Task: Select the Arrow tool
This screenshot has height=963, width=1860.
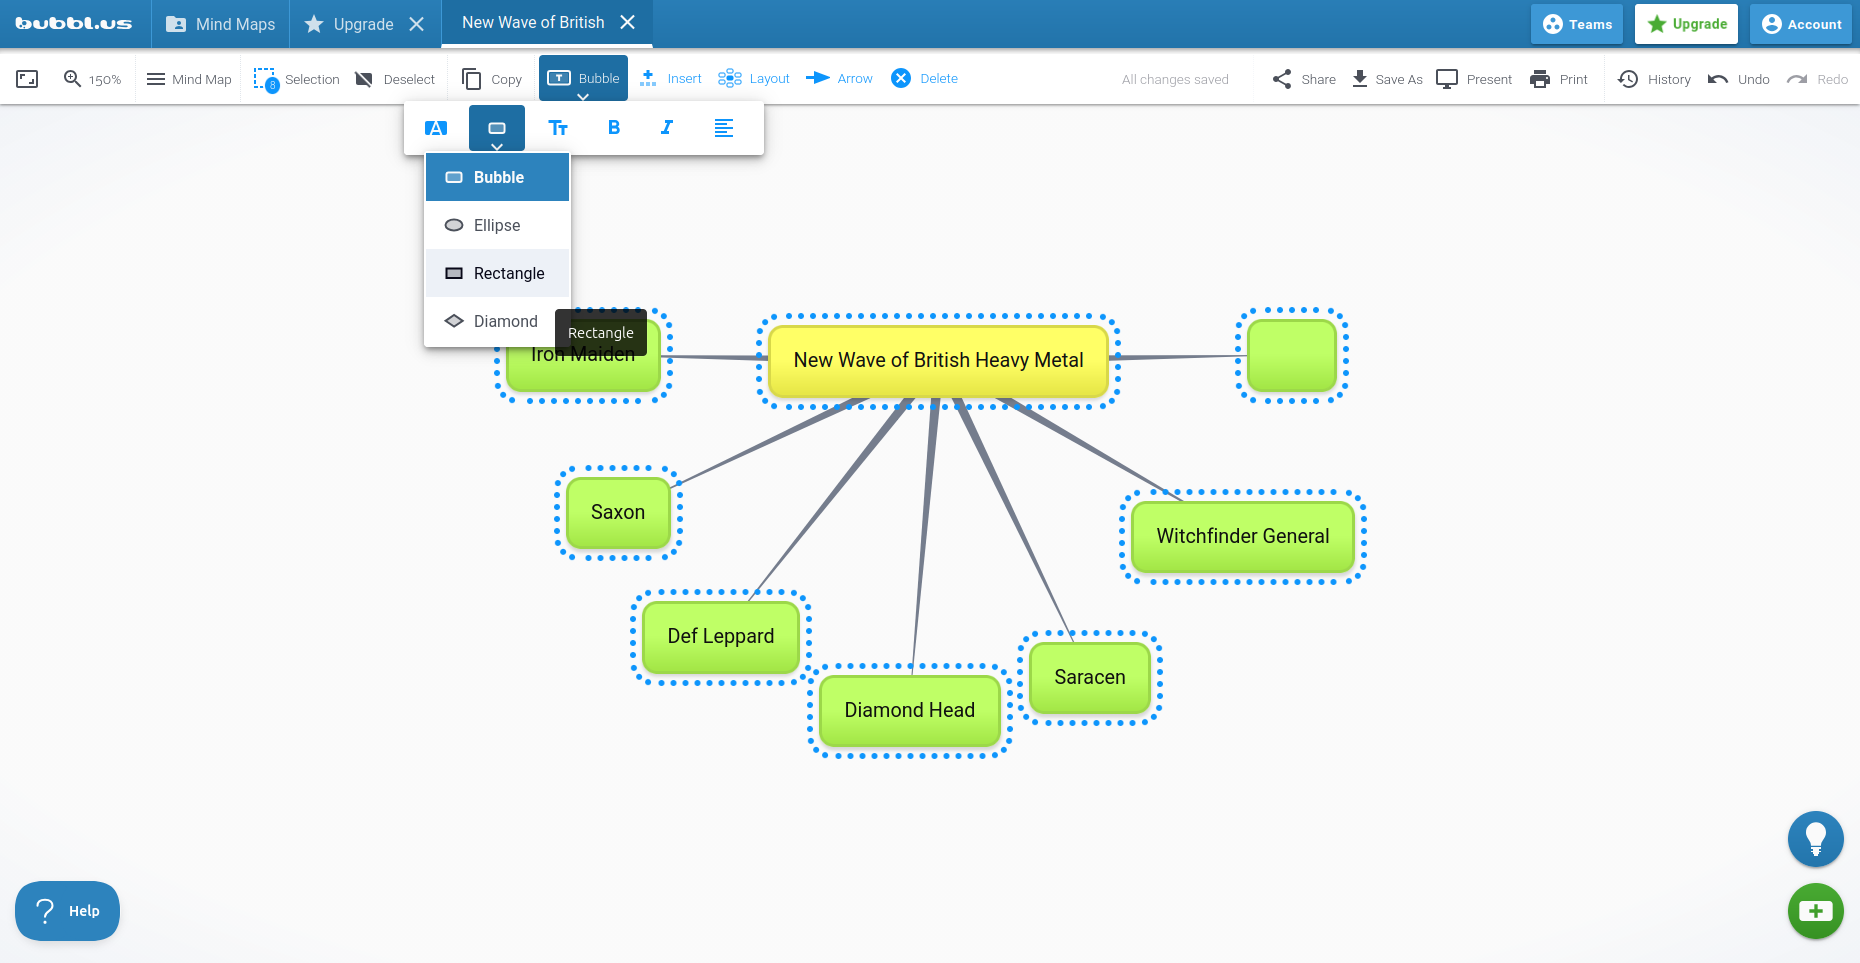Action: tap(839, 78)
